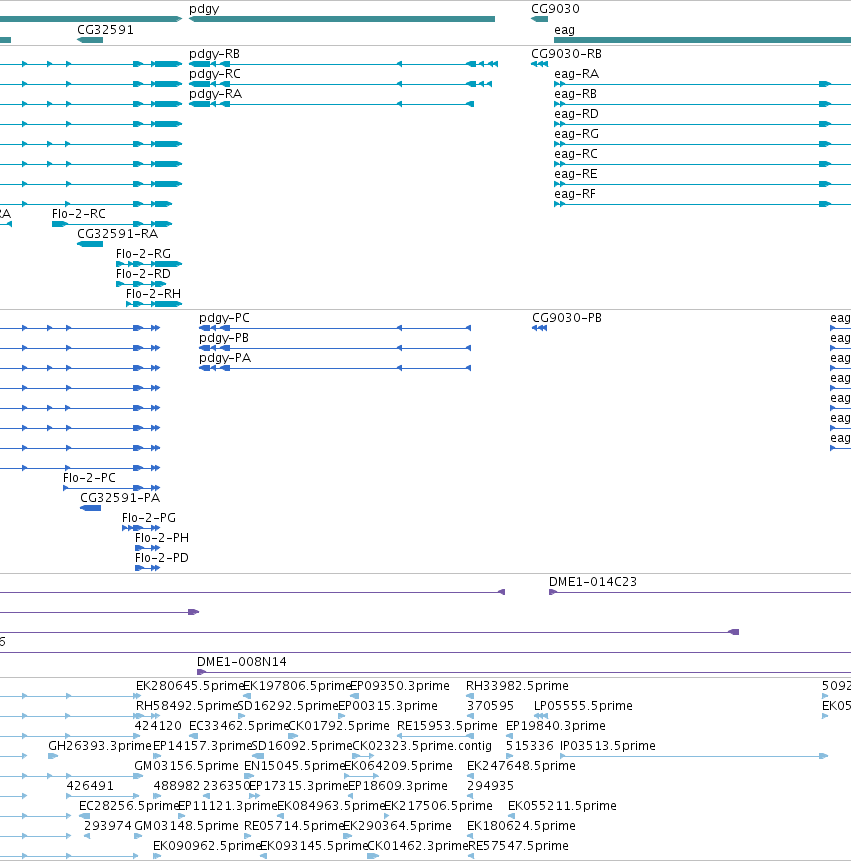Image resolution: width=851 pixels, height=861 pixels.
Task: Click the Flo-2-PC protein label
Action: pyautogui.click(x=89, y=478)
